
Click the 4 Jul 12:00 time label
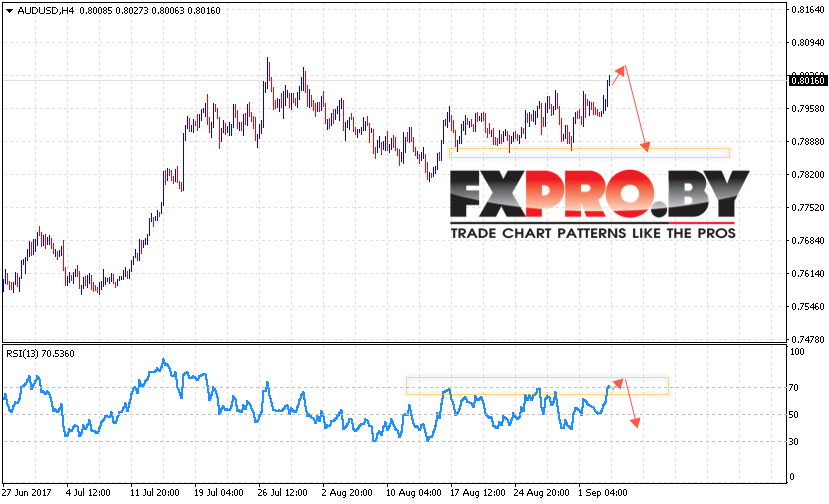click(x=88, y=492)
